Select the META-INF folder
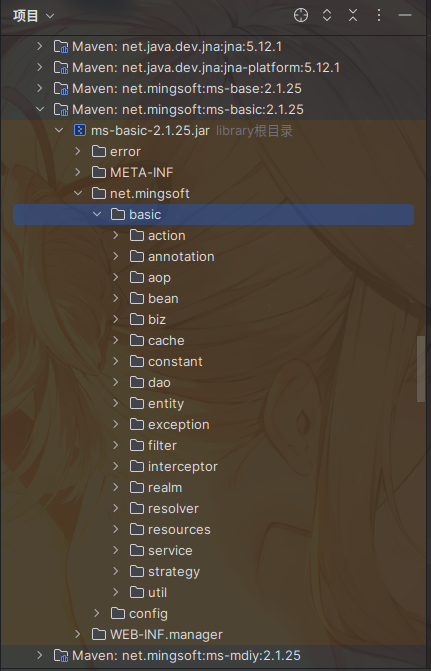 point(142,172)
